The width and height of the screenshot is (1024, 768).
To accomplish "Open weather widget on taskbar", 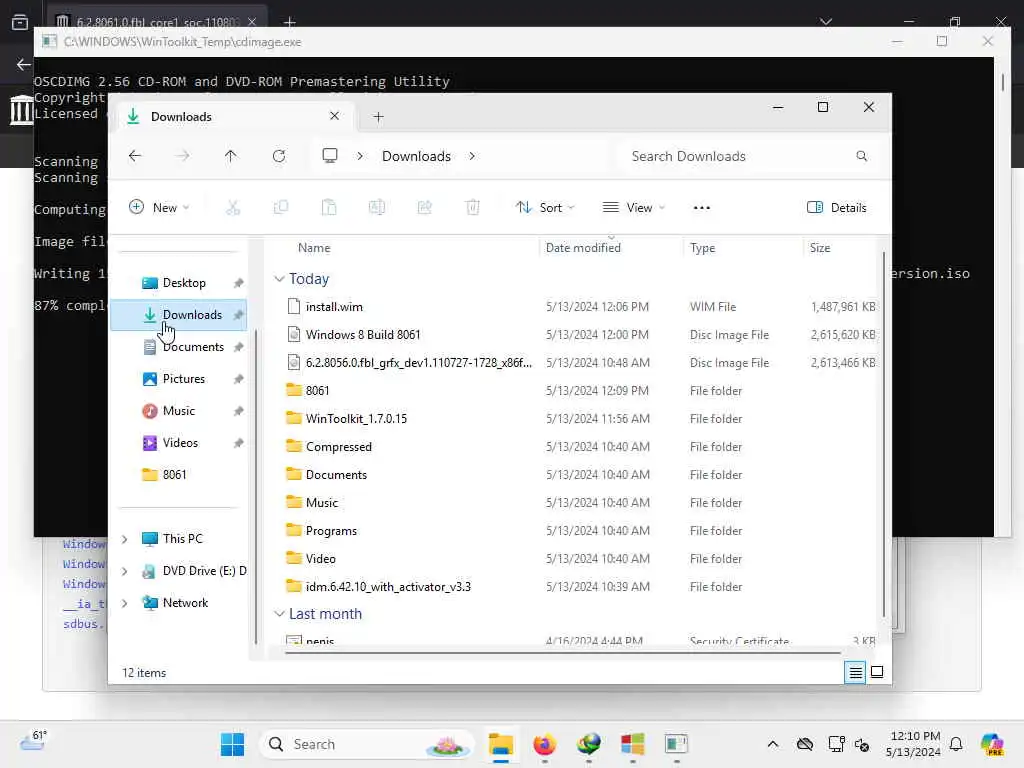I will coord(33,741).
